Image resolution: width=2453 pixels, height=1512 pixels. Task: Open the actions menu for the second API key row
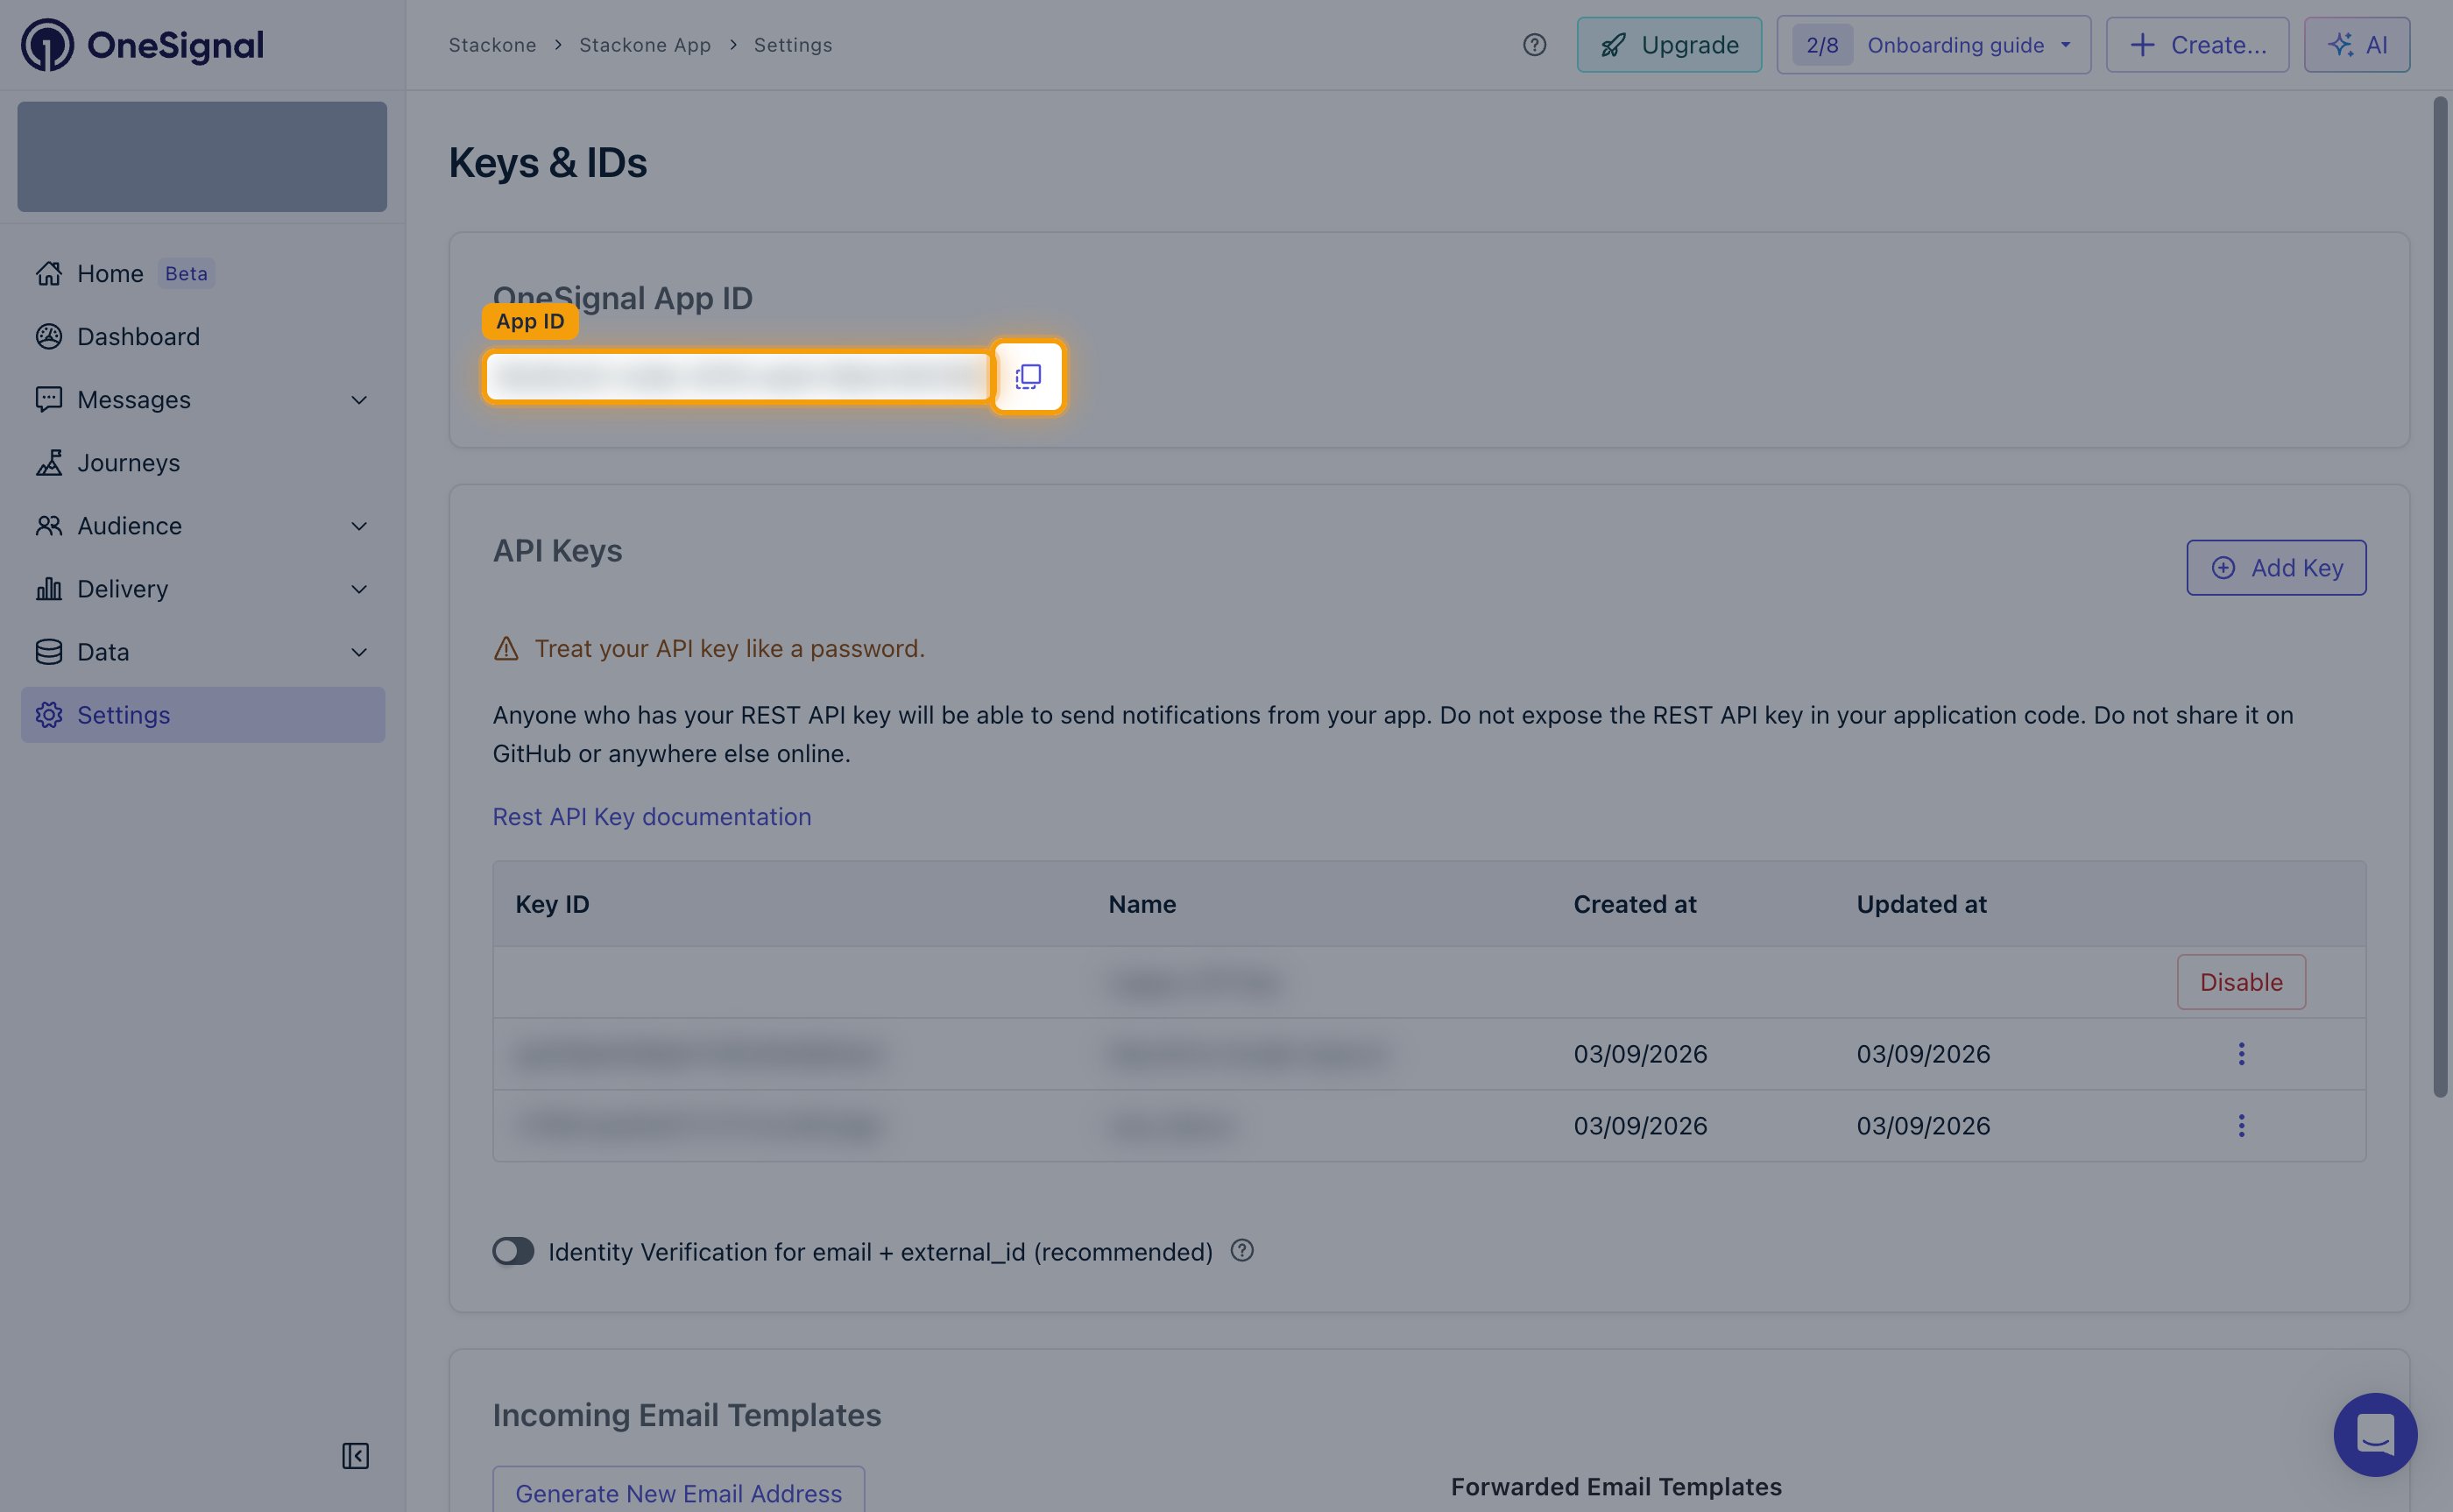[x=2241, y=1054]
